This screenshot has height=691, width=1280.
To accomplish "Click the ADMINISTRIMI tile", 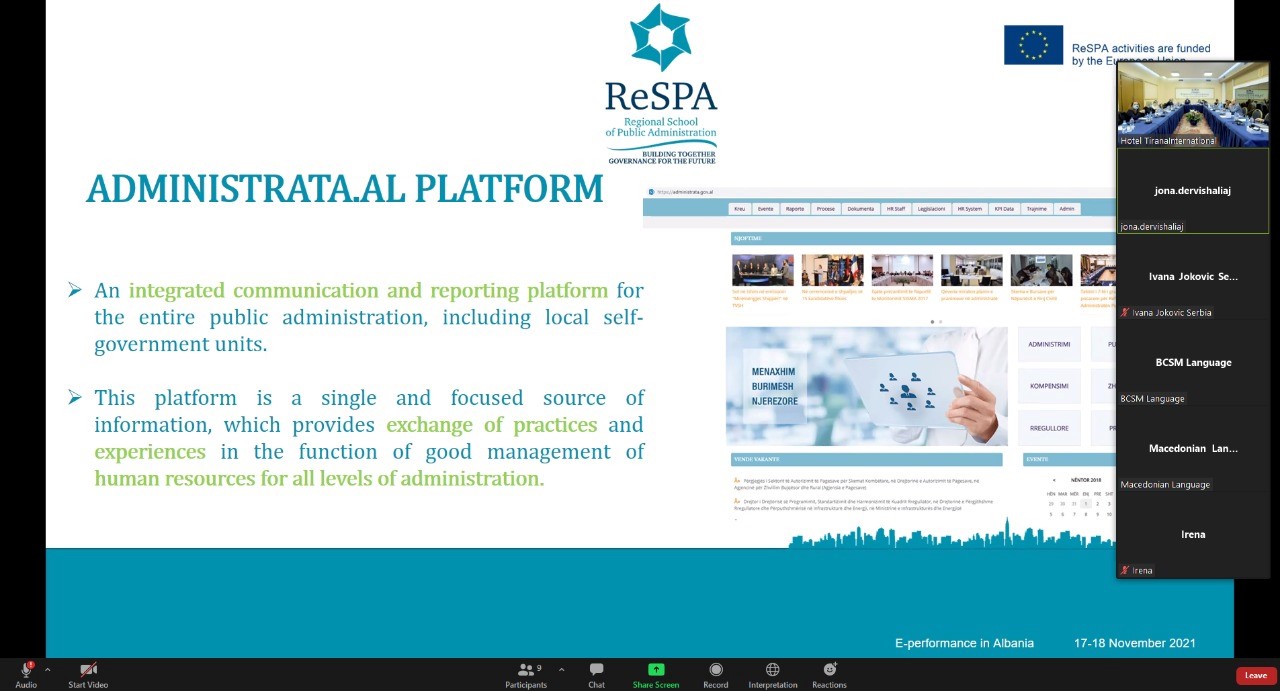I will (x=1049, y=344).
